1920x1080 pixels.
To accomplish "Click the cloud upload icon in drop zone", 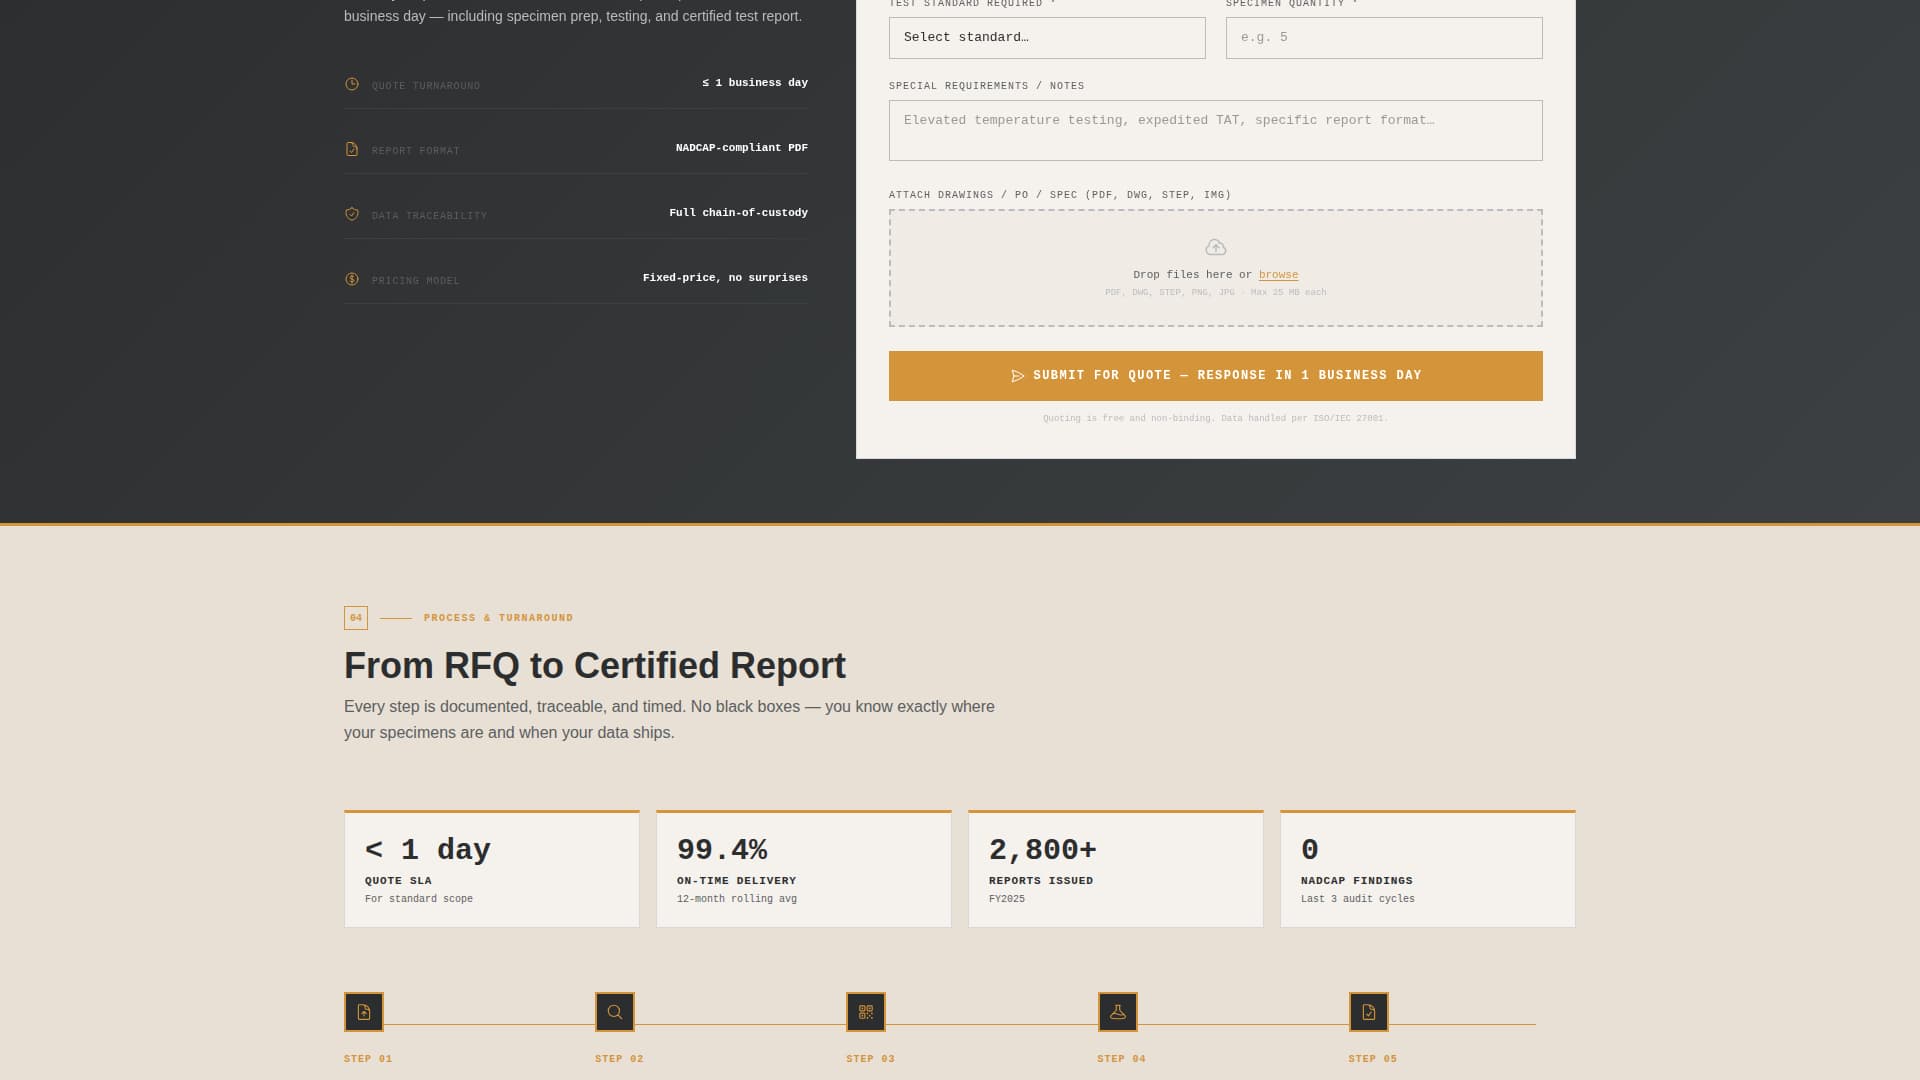I will [x=1216, y=247].
